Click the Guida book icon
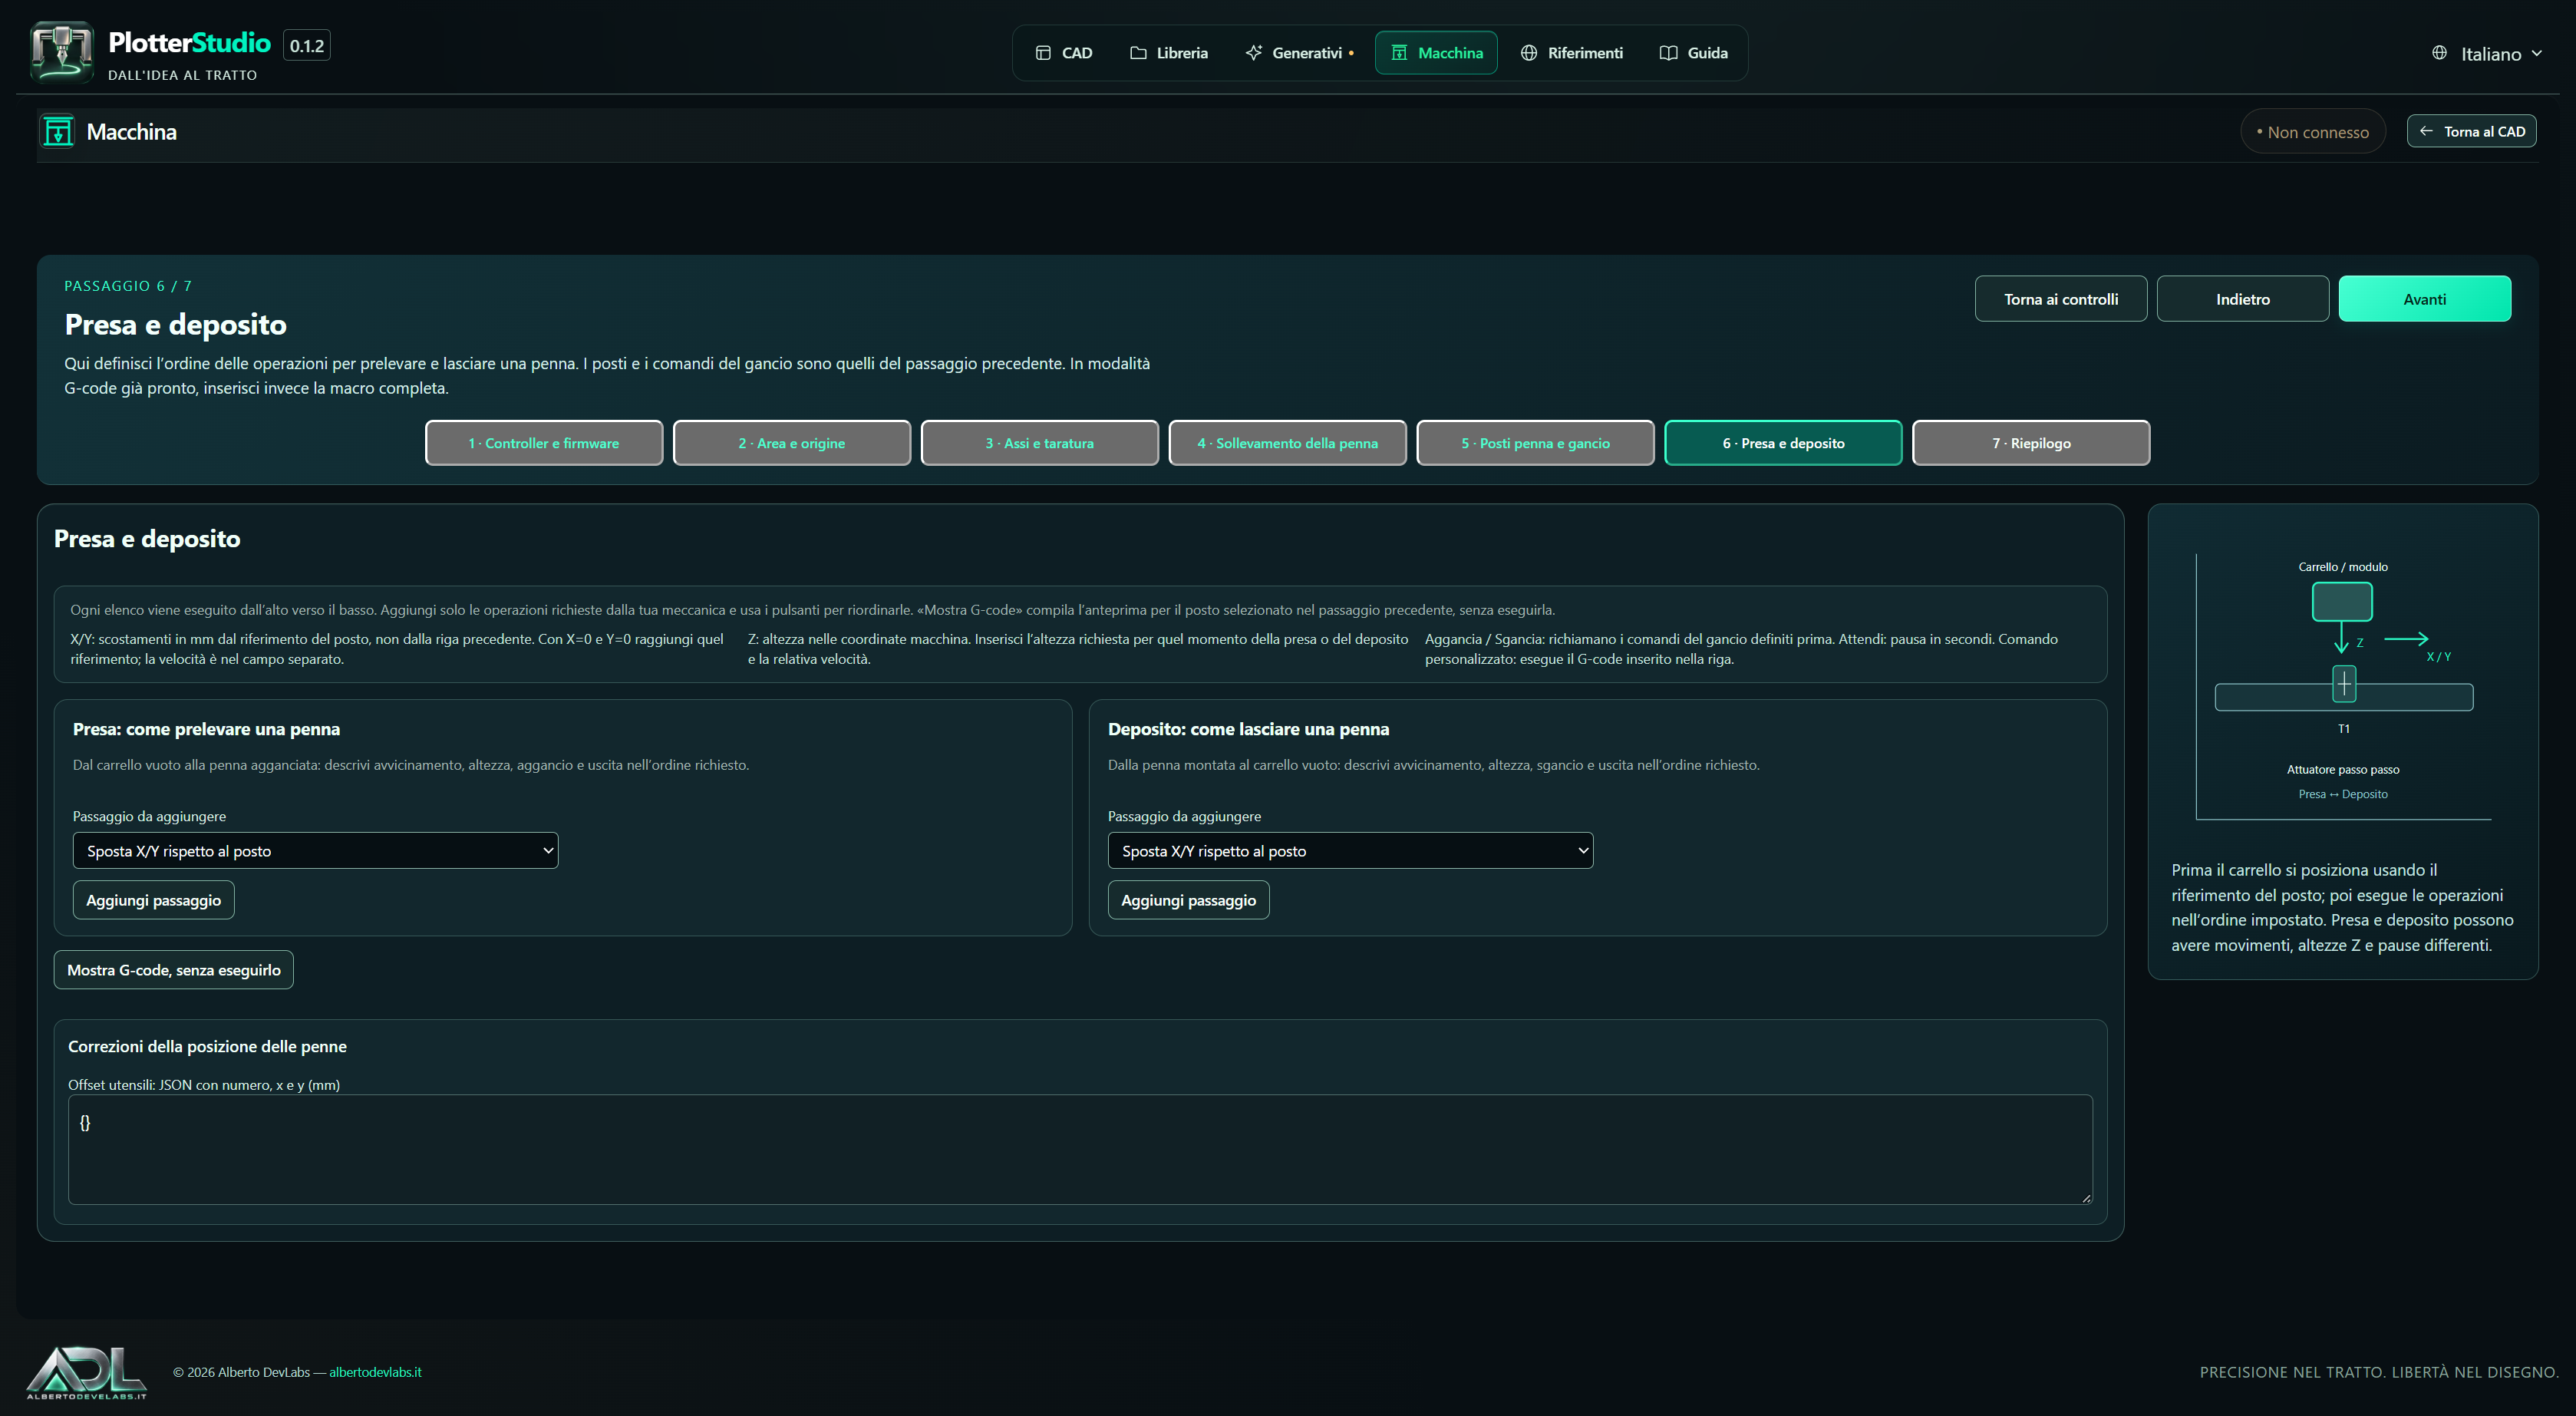2576x1416 pixels. point(1668,53)
